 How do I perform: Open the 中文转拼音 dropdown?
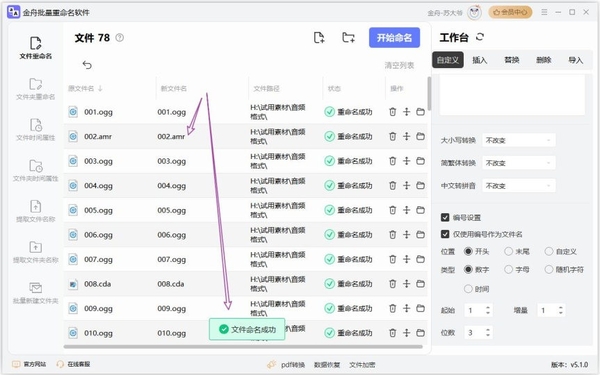[x=518, y=186]
